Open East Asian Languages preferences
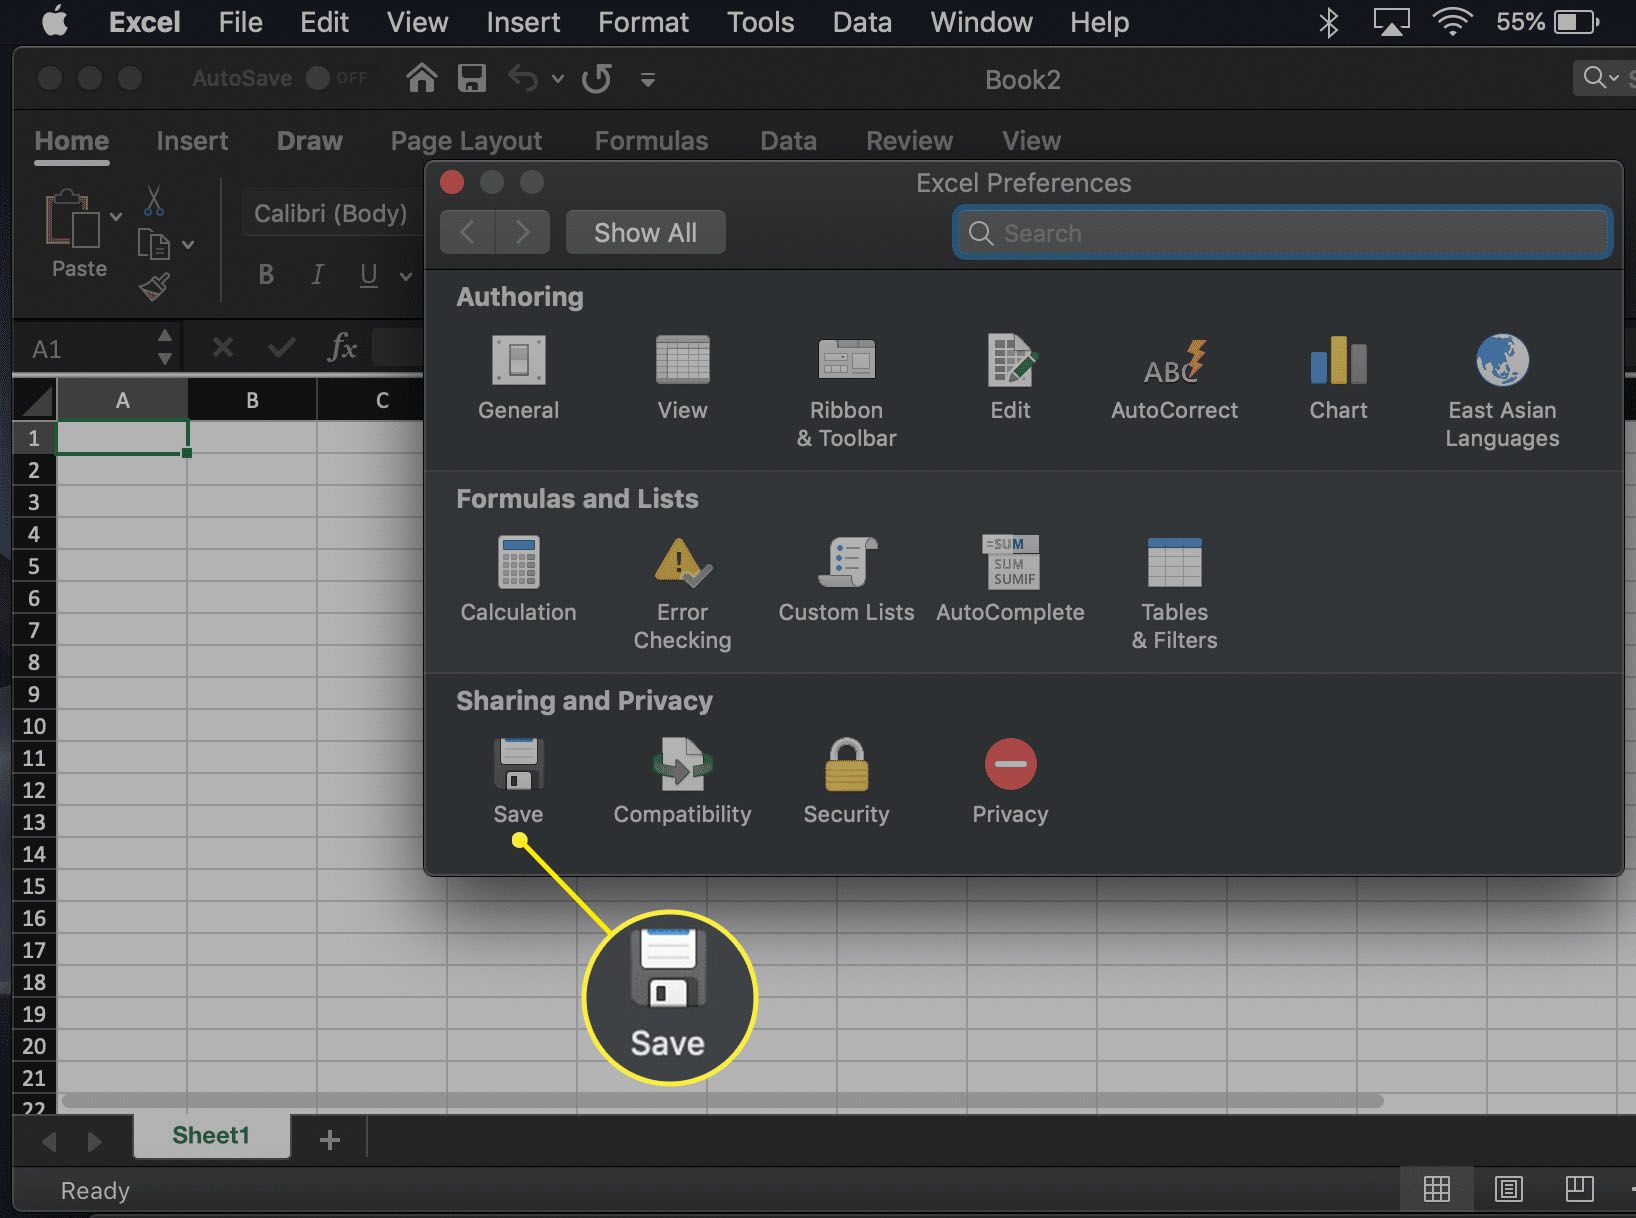Viewport: 1636px width, 1218px height. pos(1502,392)
